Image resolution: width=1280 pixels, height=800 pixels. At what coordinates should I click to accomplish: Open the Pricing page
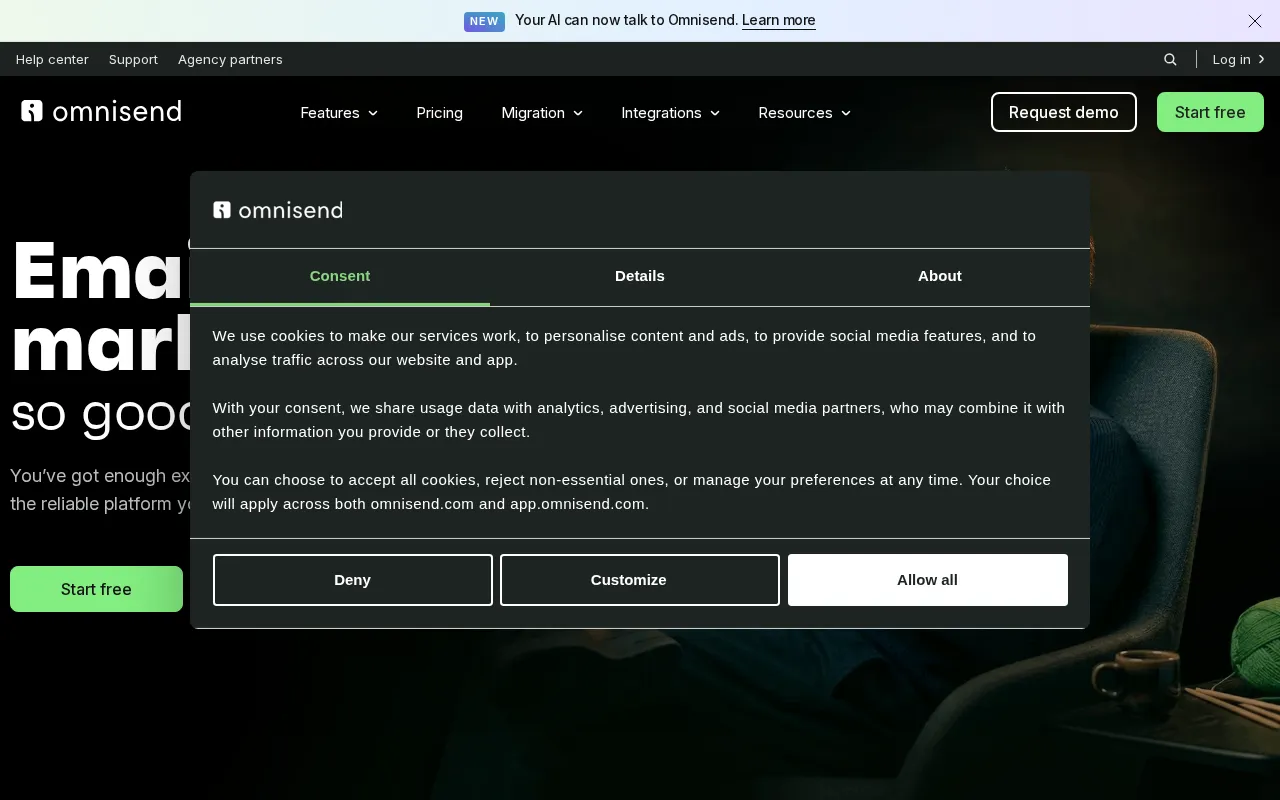click(x=440, y=113)
